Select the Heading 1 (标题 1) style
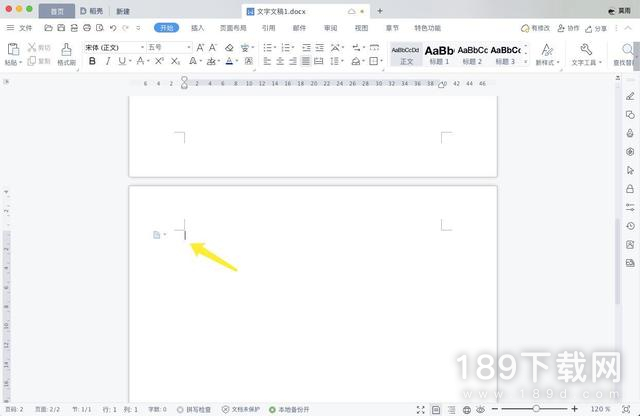640x416 pixels. click(x=439, y=53)
